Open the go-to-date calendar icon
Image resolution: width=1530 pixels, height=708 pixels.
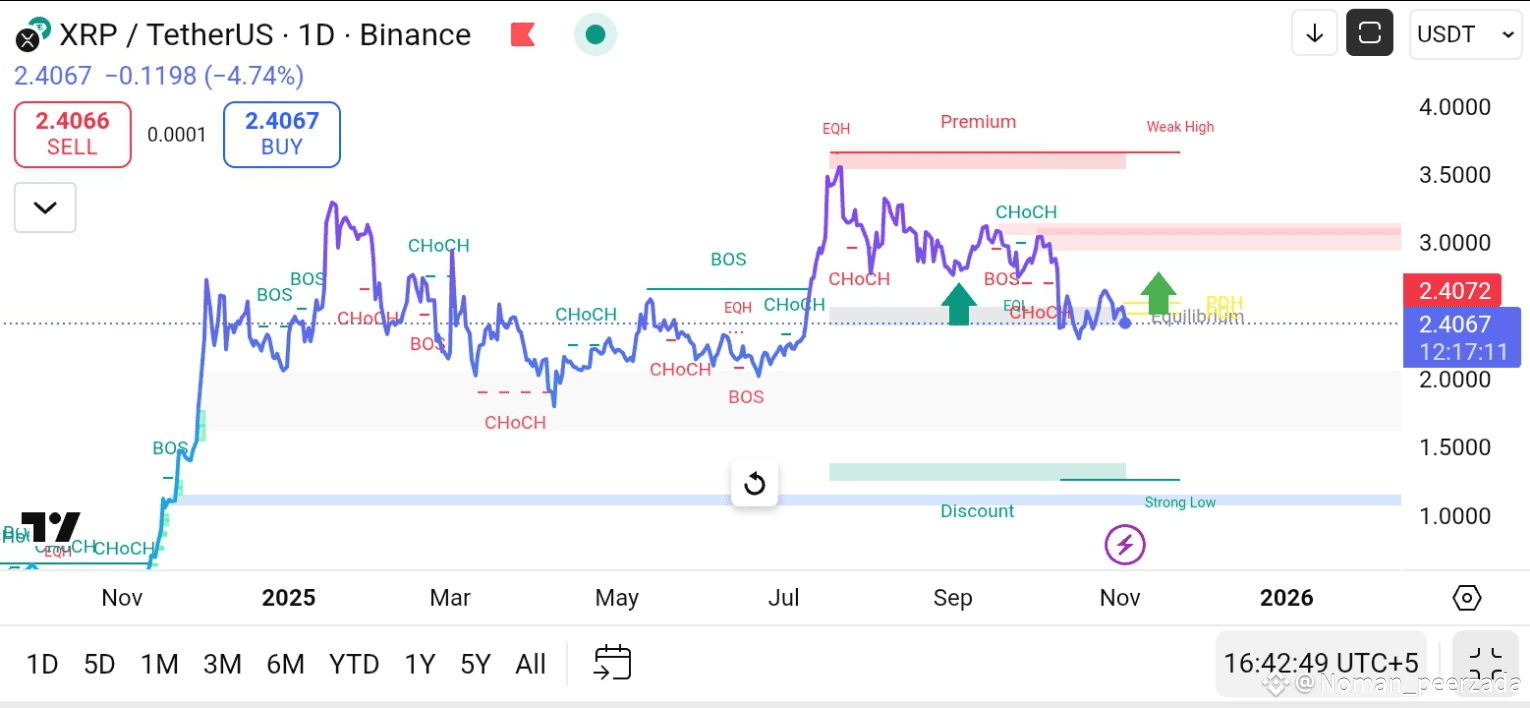[x=612, y=663]
